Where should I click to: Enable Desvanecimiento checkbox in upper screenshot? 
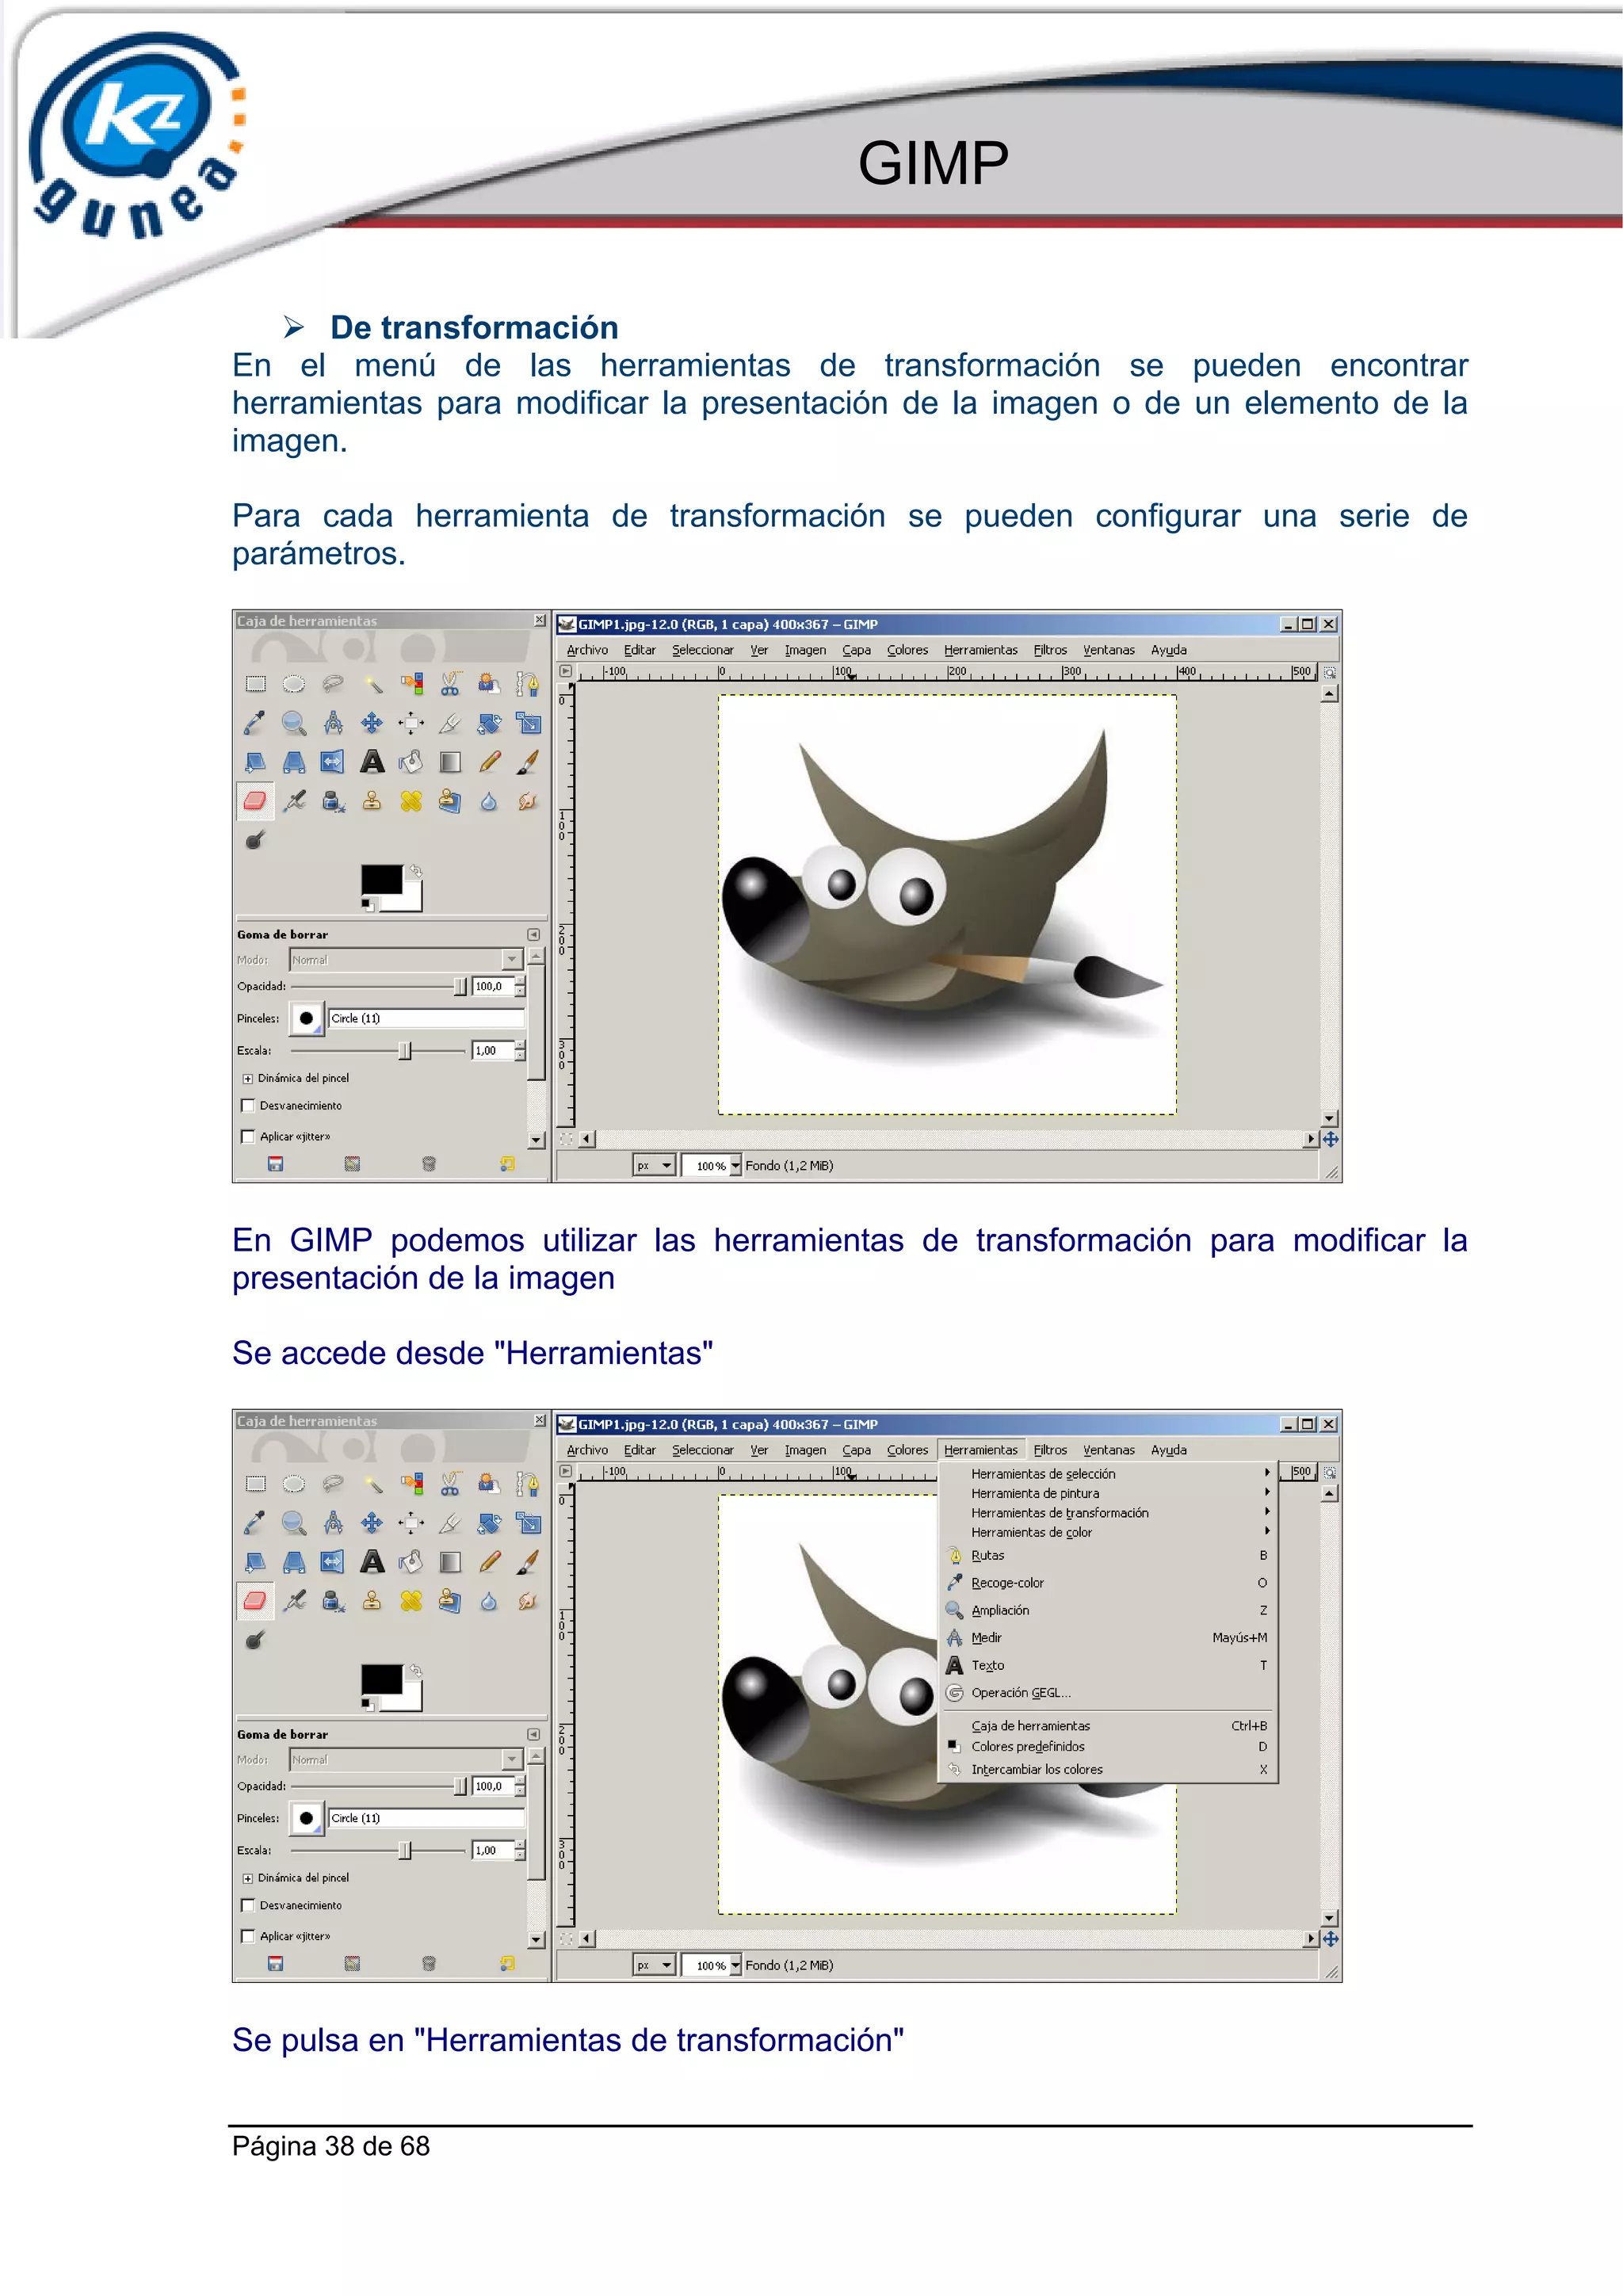coord(248,1105)
